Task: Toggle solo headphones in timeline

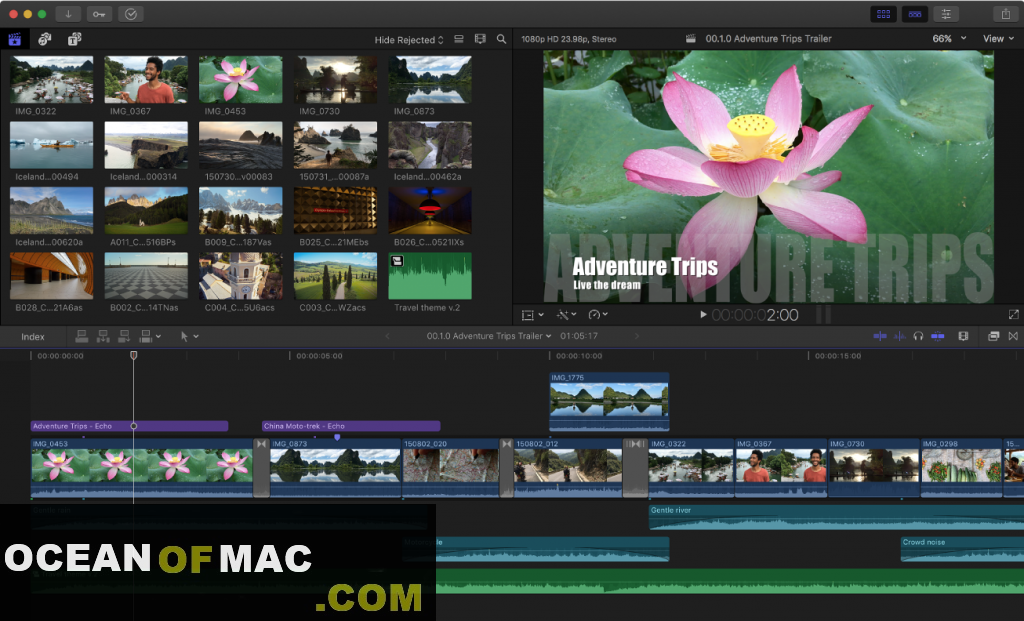Action: coord(918,336)
